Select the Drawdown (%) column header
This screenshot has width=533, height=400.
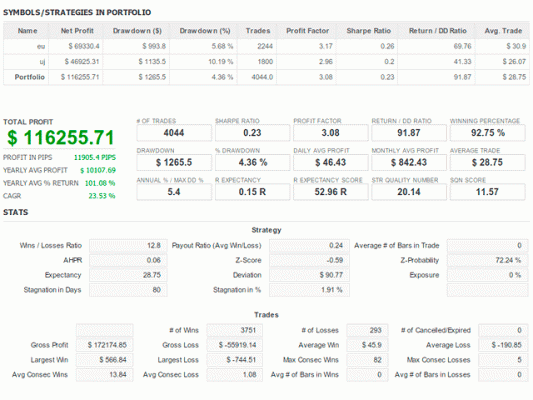[x=205, y=31]
